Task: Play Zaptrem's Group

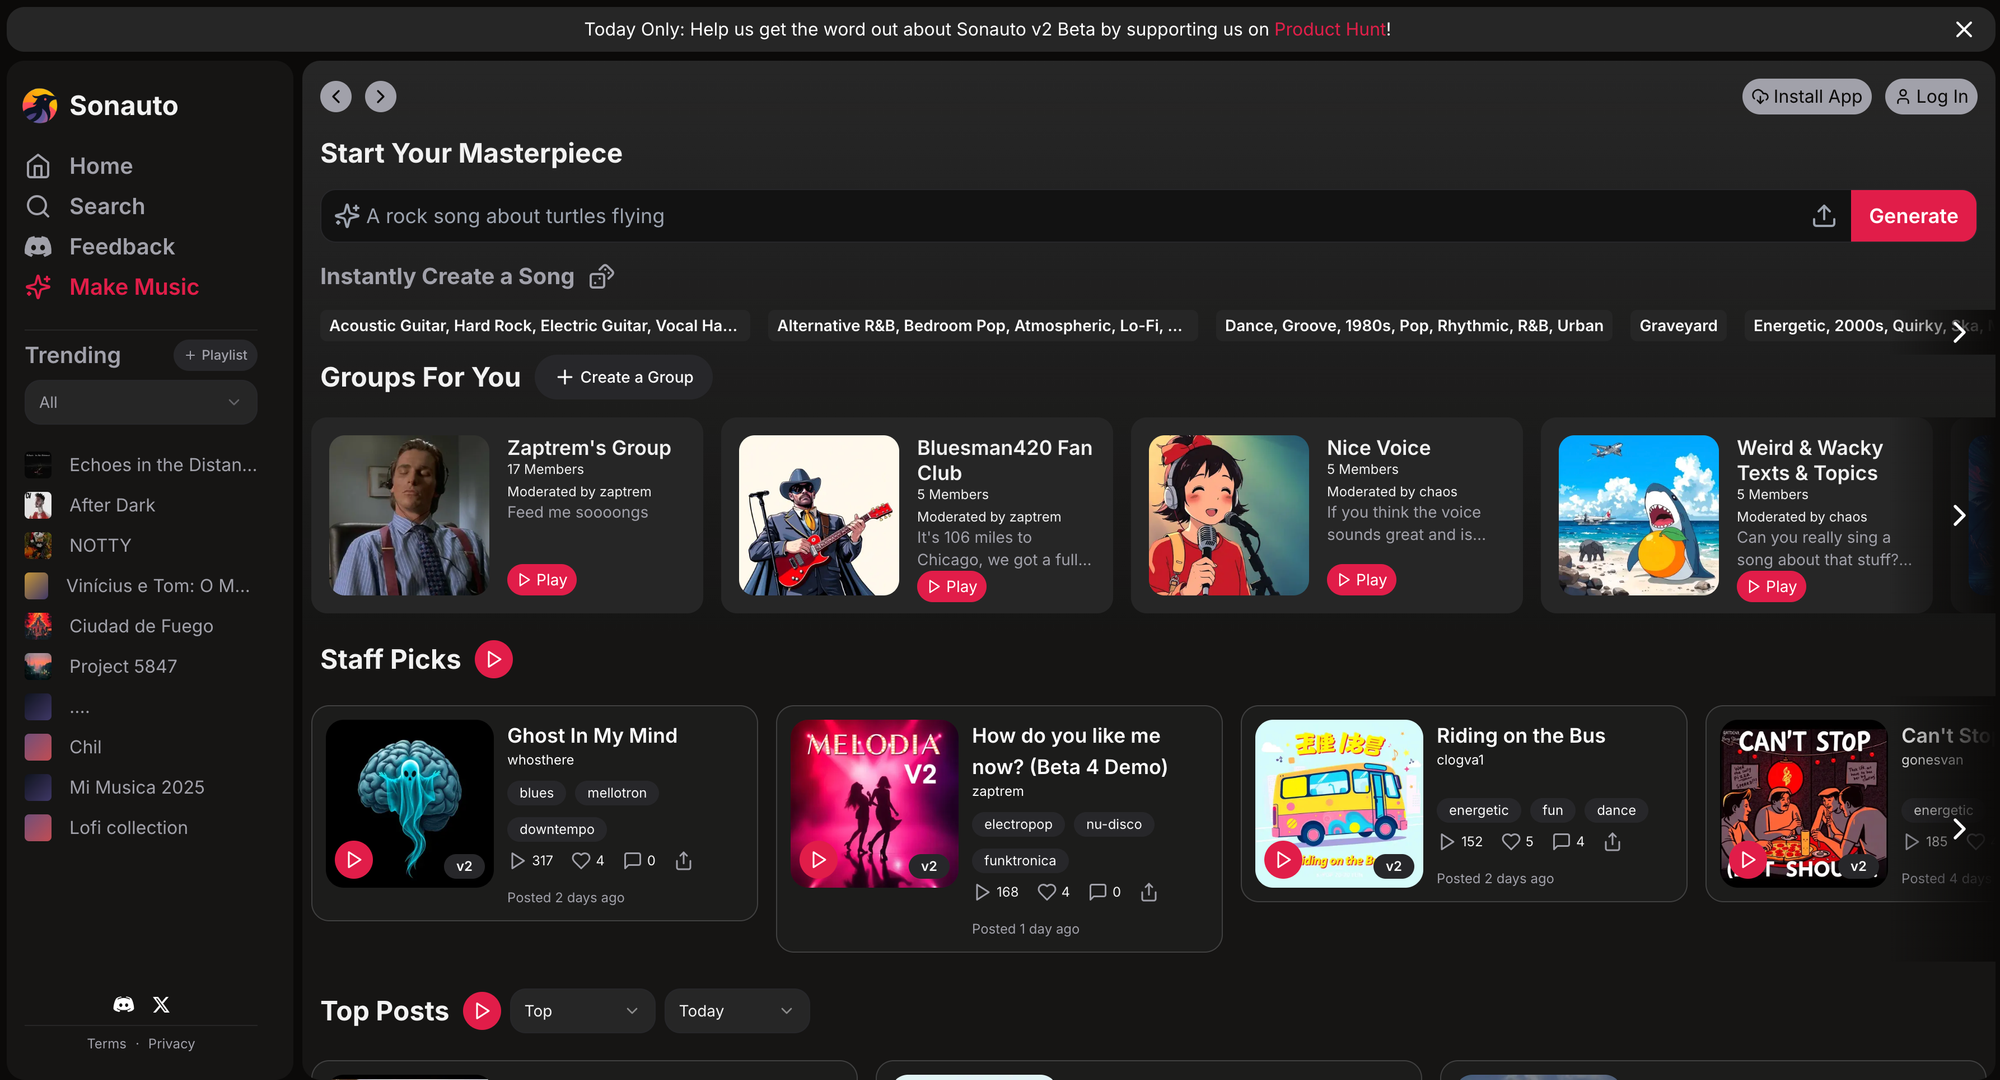Action: point(541,580)
